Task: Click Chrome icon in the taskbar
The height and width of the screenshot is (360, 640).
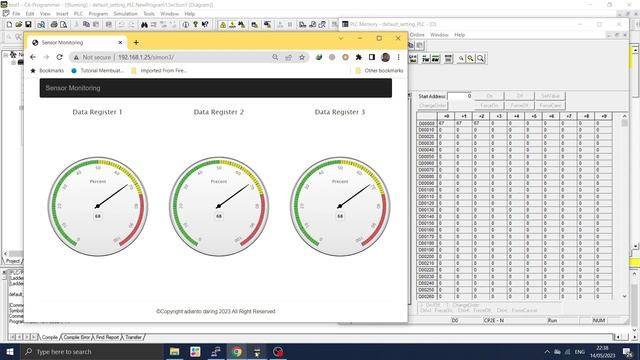Action: coord(237,351)
